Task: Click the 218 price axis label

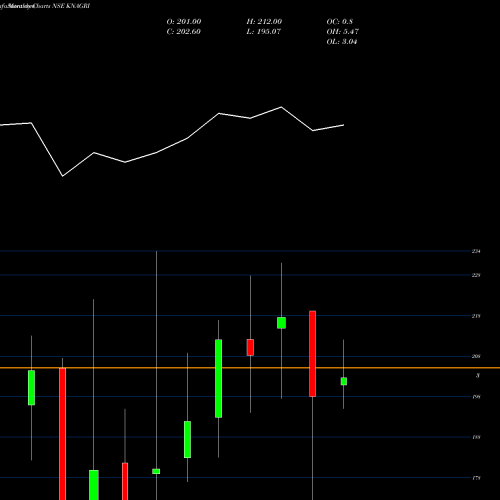Action: 476,316
